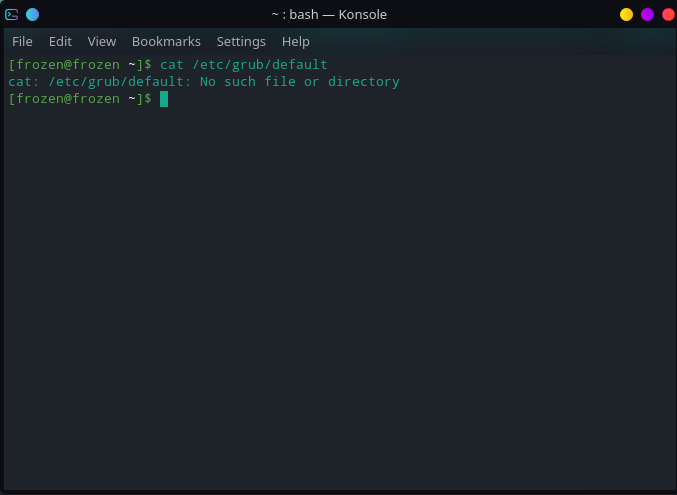Viewport: 677px width, 495px height.
Task: Open the View menu
Action: (x=102, y=41)
